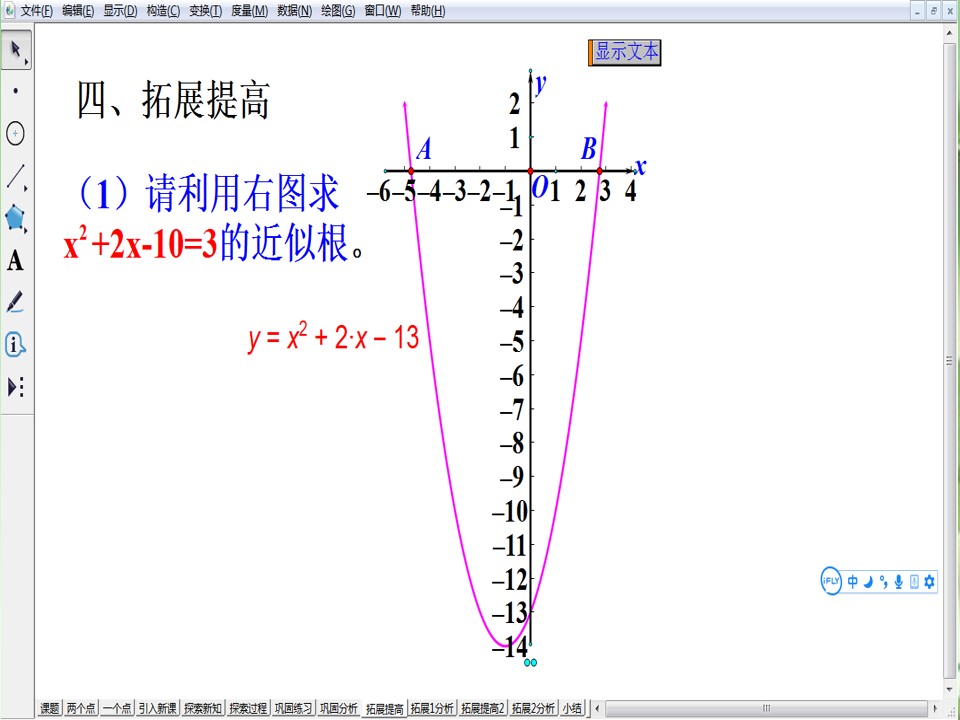
Task: Open the 编辑(E) menu
Action: pos(78,10)
